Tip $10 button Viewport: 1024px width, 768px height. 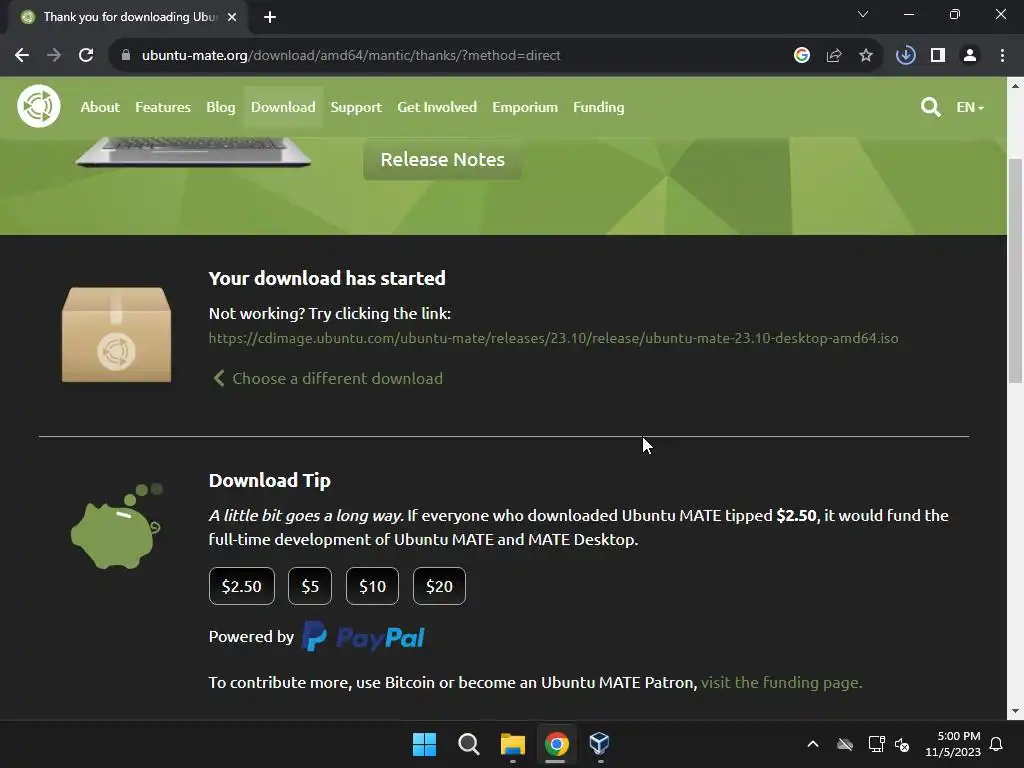(372, 586)
